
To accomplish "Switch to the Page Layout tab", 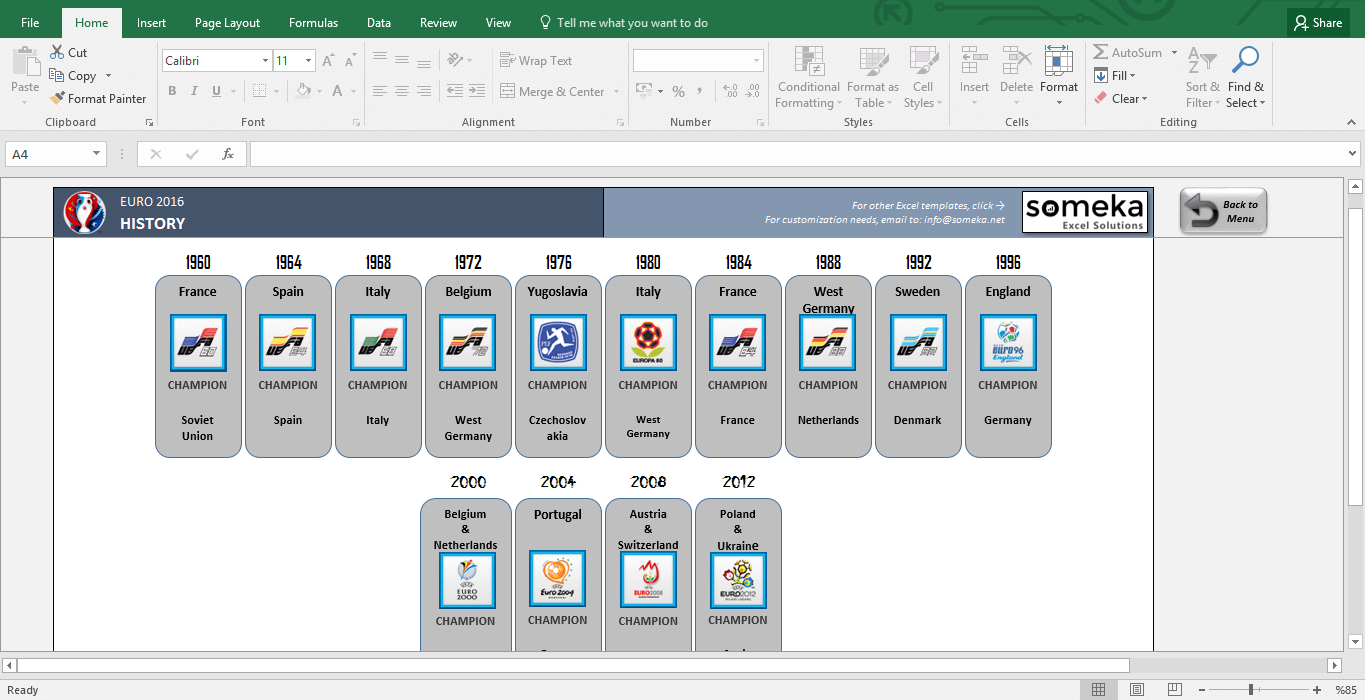I will coord(227,23).
